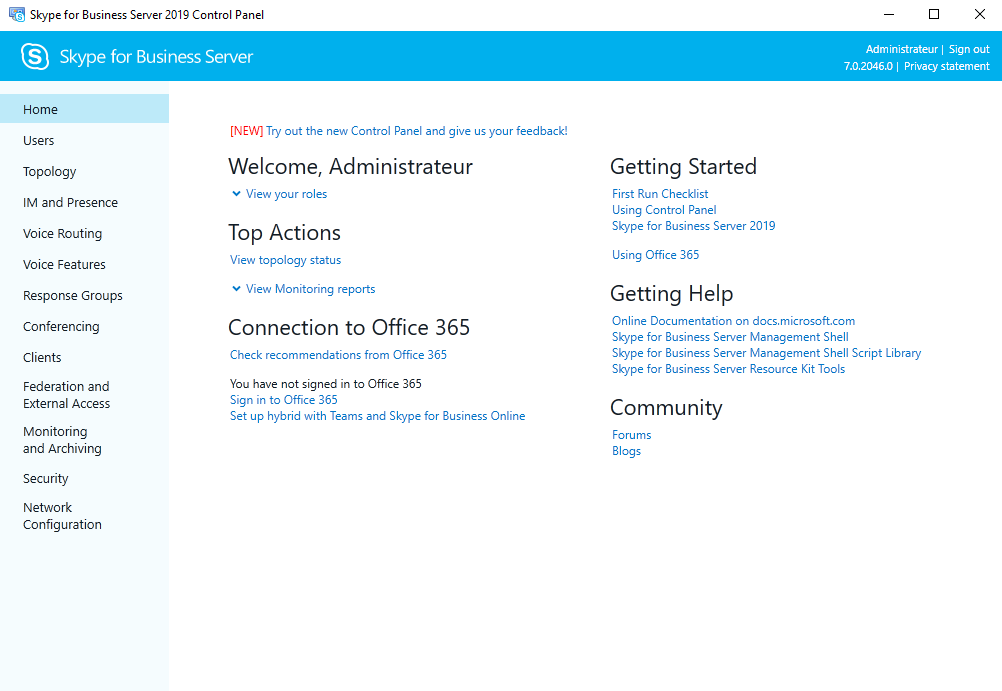Click View your roles link
The image size is (1002, 691).
[x=286, y=194]
